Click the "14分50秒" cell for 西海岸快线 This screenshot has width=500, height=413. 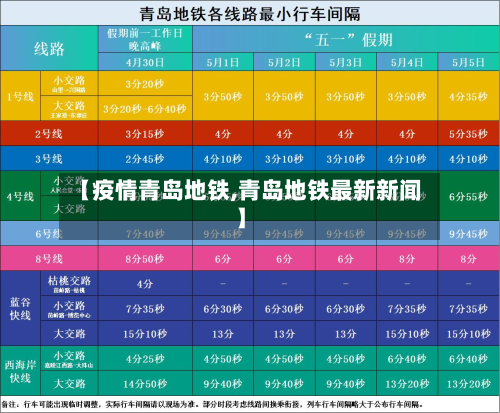pyautogui.click(x=145, y=384)
